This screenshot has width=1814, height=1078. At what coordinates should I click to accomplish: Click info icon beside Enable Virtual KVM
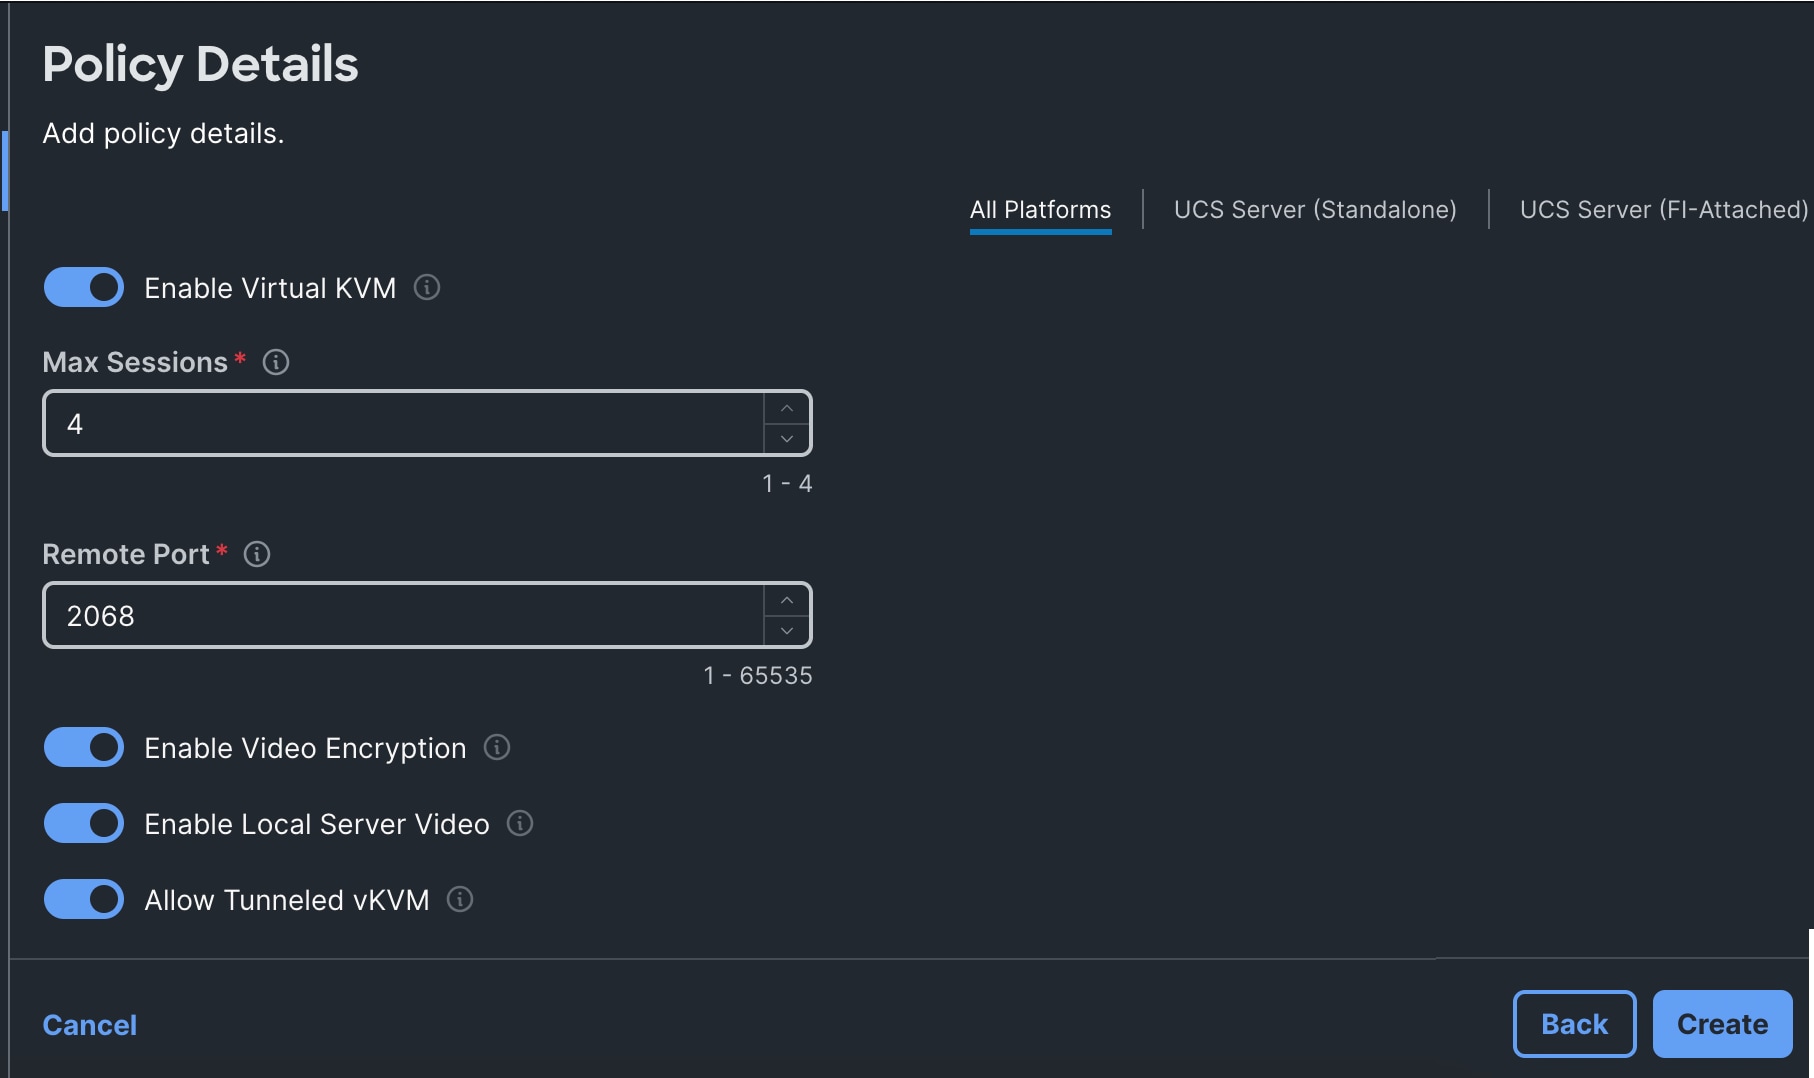[x=427, y=288]
